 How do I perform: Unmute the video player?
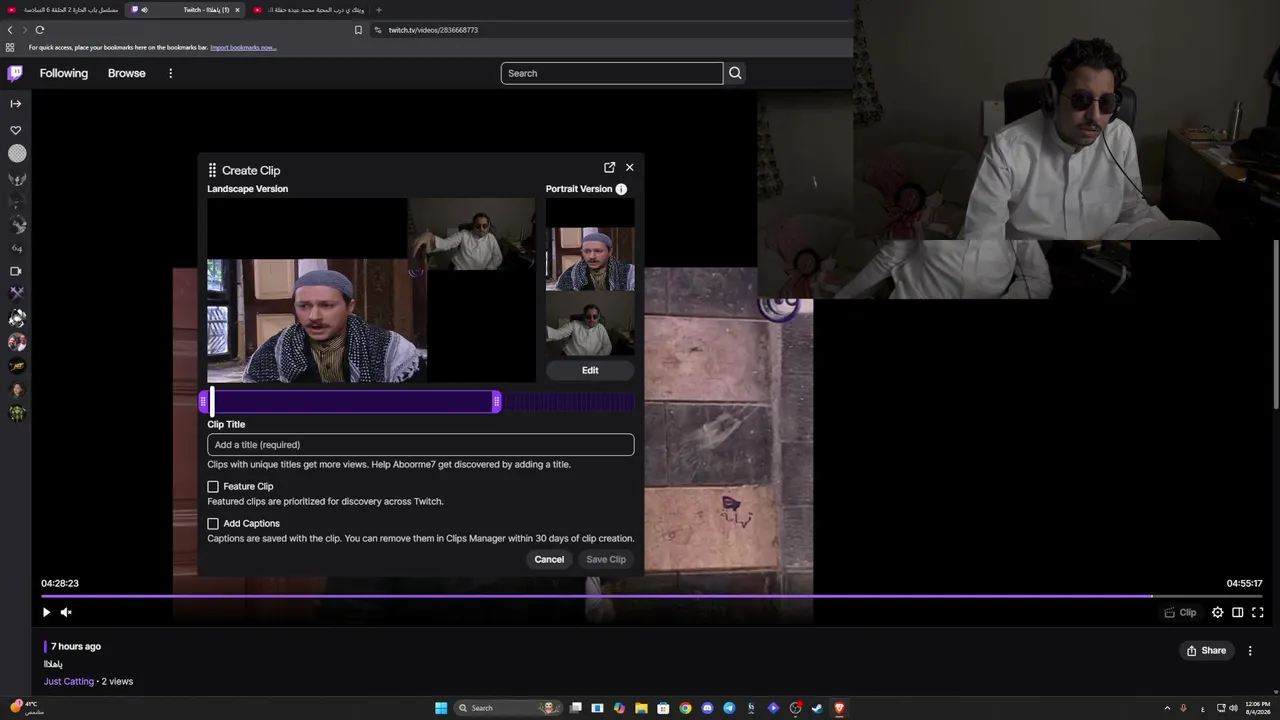pyautogui.click(x=66, y=612)
